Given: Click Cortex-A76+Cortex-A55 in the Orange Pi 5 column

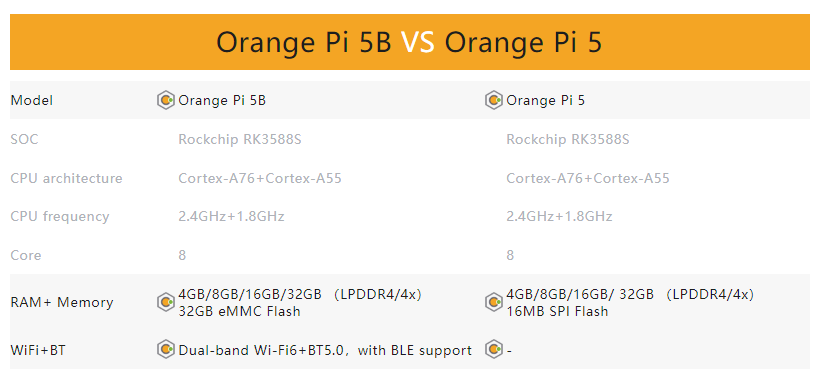Looking at the screenshot, I should 588,178.
